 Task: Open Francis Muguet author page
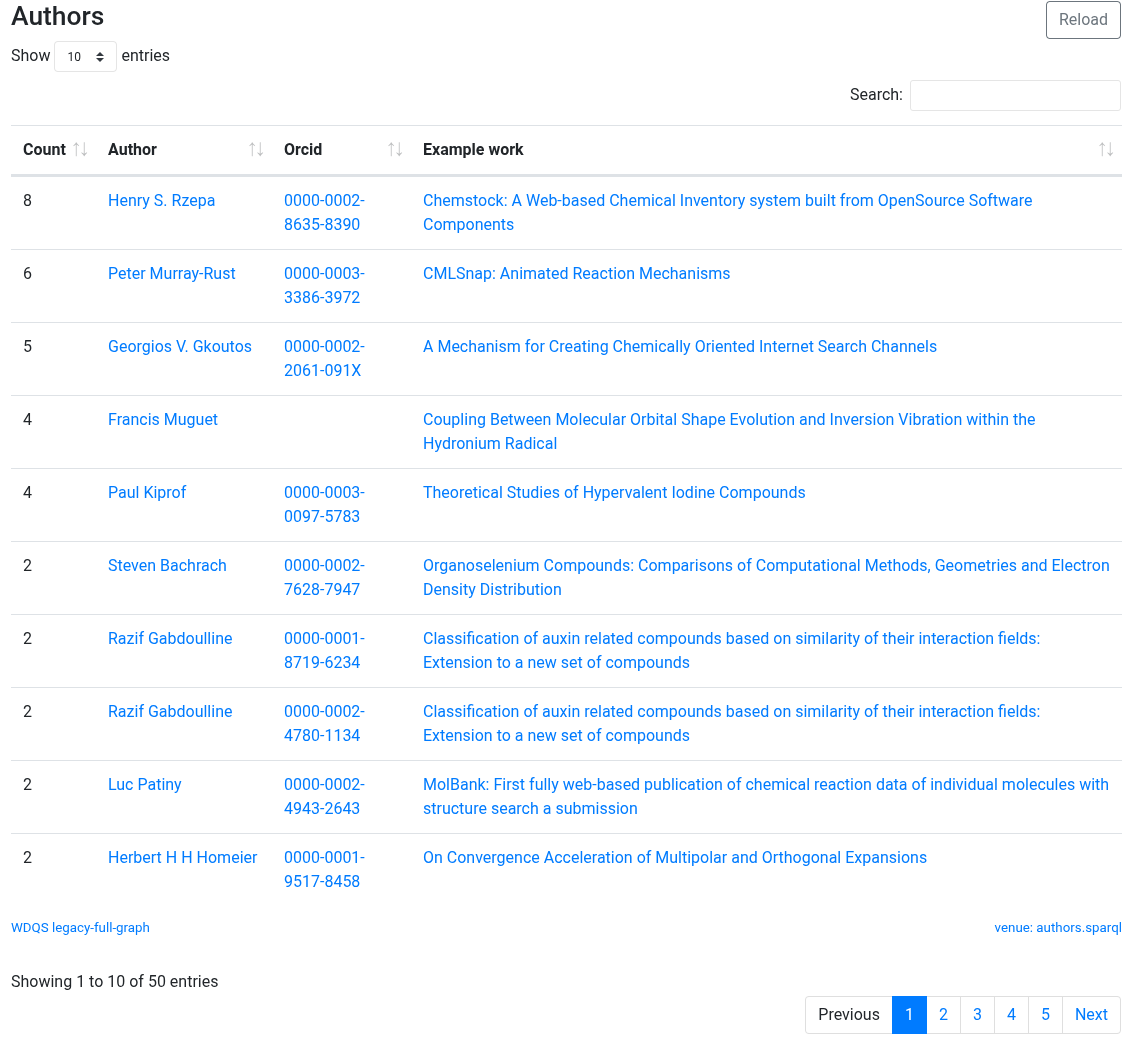pos(163,420)
